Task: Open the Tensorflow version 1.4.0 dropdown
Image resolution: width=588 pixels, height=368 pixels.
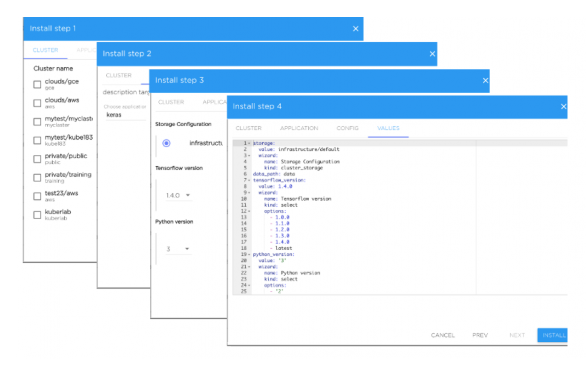Action: point(178,195)
